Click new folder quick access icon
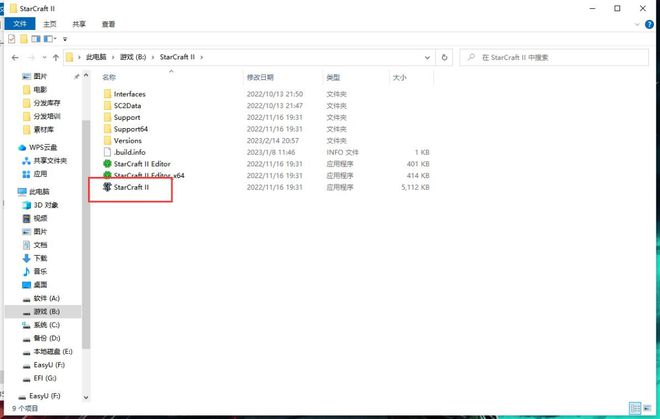Screen dimensions: 660x419 (24, 39)
